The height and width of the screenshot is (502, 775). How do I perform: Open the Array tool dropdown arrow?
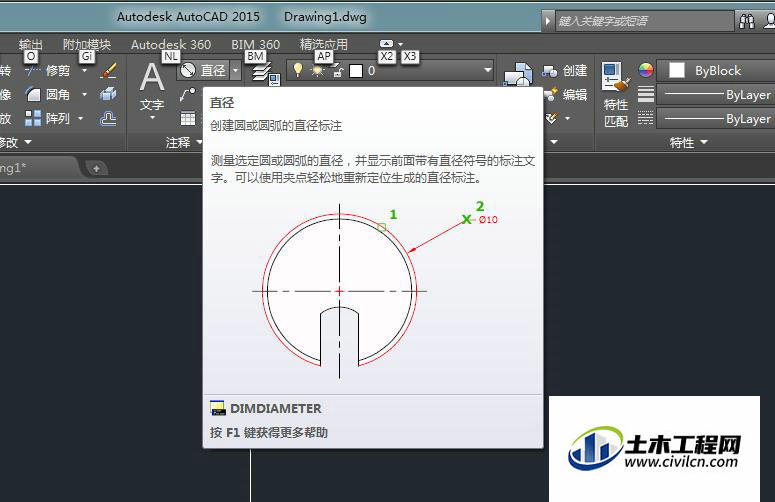[x=81, y=118]
